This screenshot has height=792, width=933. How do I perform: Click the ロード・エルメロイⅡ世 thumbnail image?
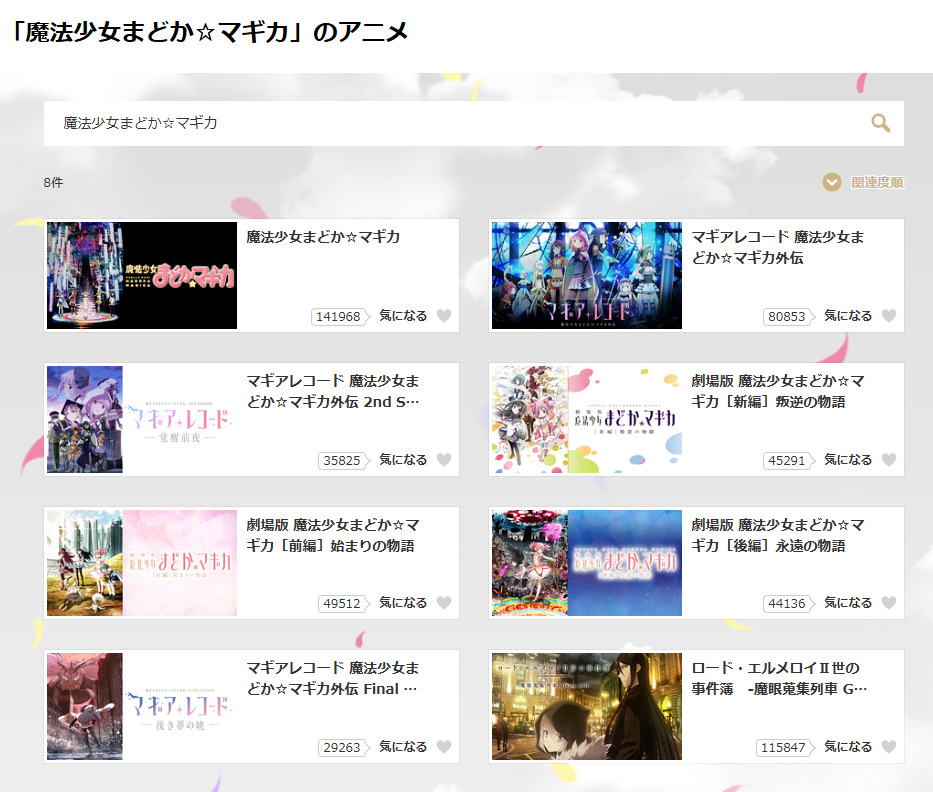[x=587, y=706]
